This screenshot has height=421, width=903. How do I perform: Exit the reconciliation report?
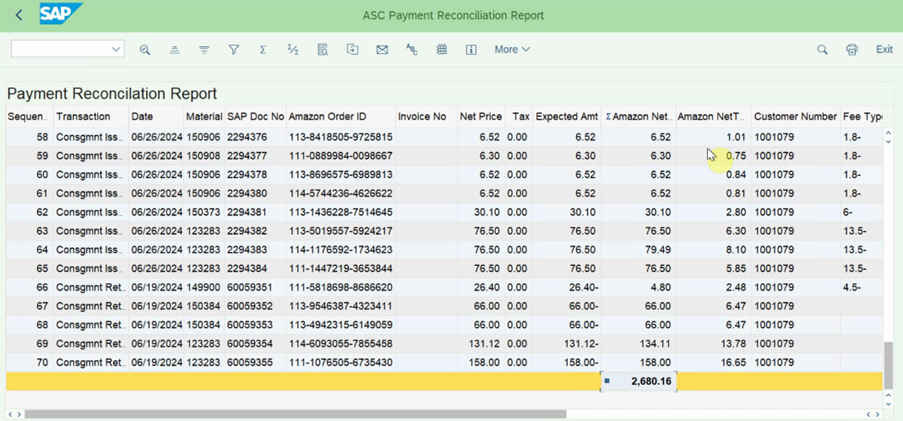tap(884, 50)
